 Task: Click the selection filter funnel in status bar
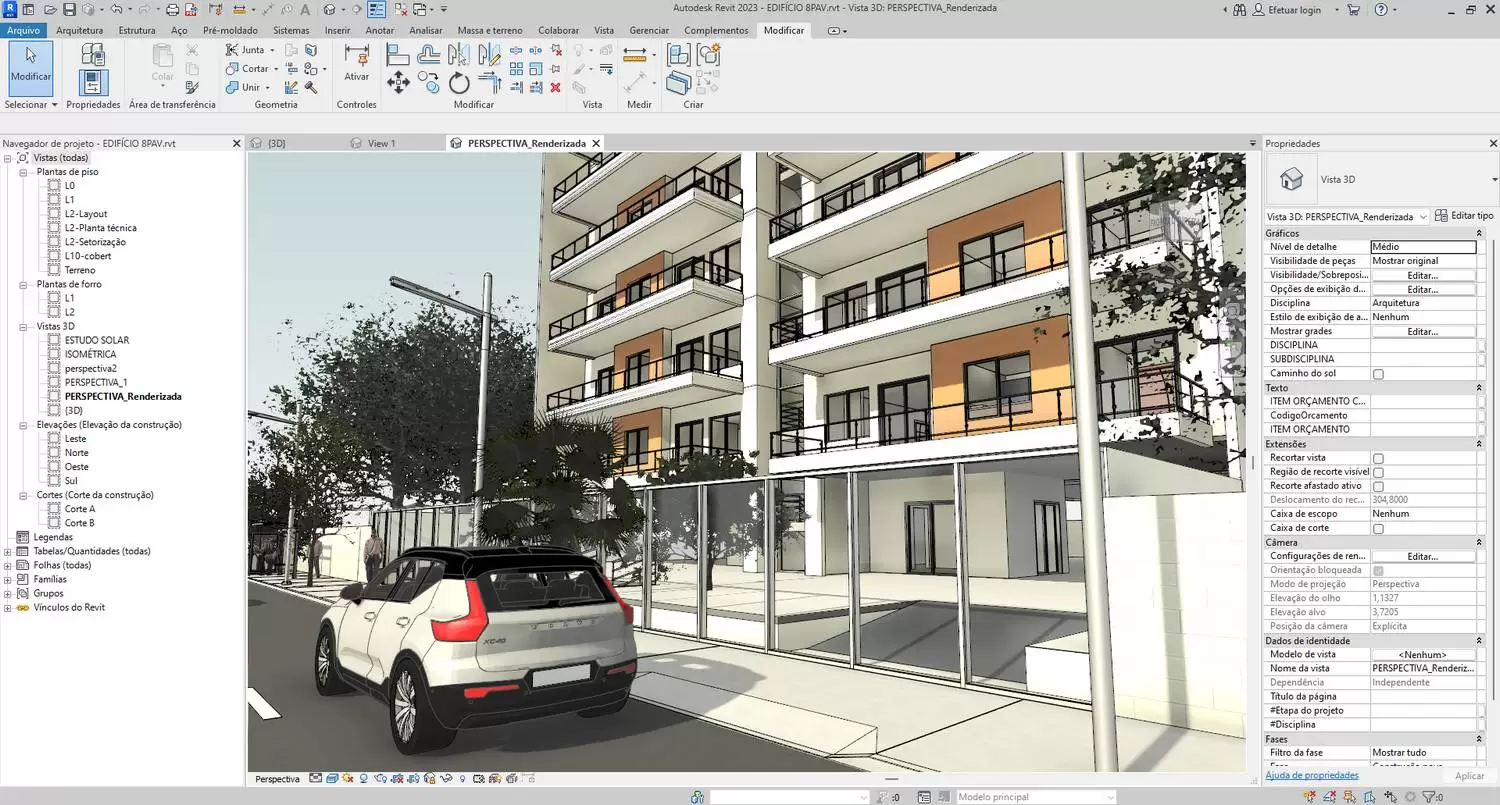tap(1430, 797)
